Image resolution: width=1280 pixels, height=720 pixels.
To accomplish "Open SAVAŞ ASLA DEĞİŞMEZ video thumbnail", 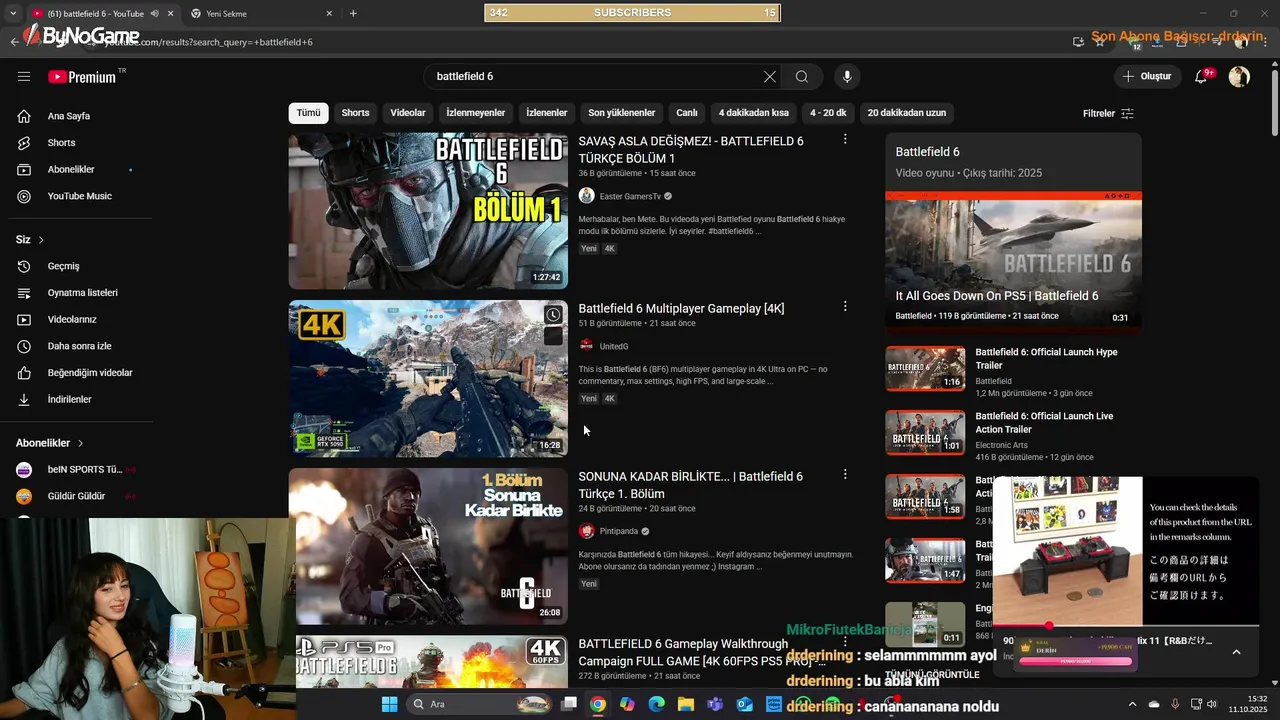I will pyautogui.click(x=428, y=211).
